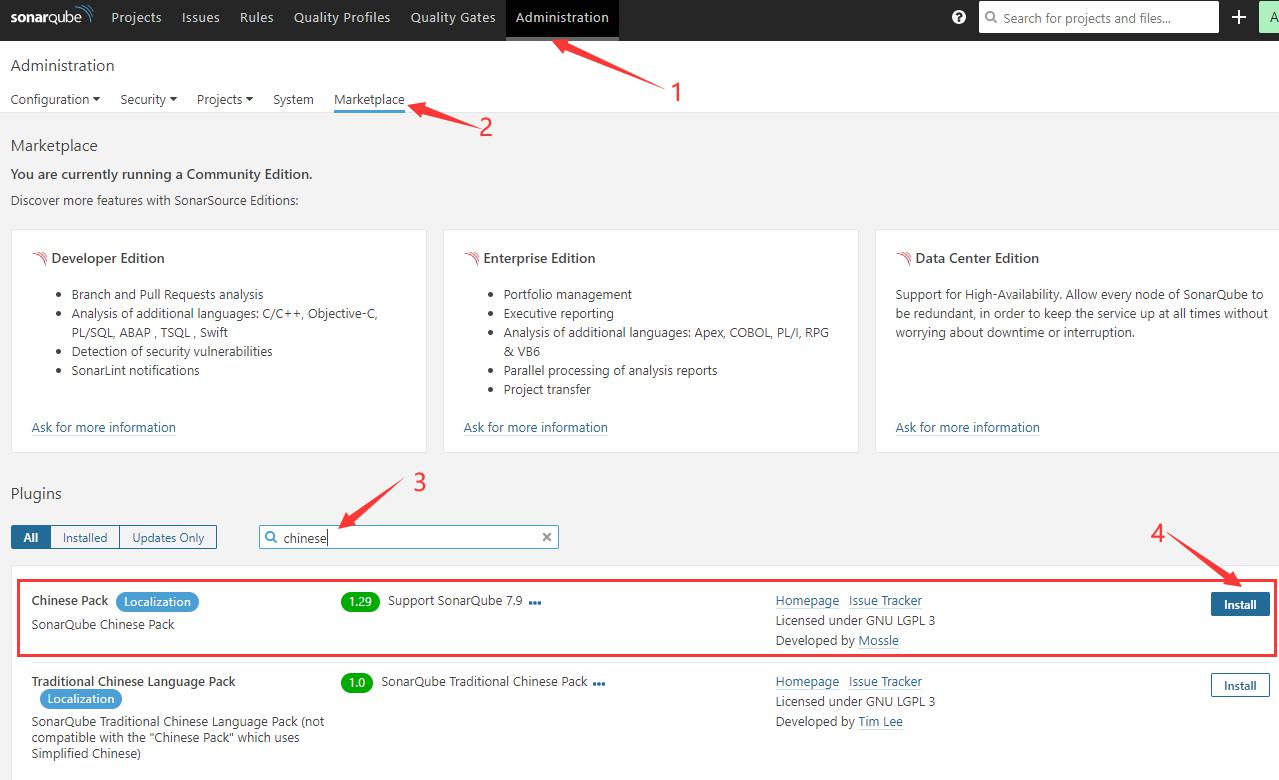This screenshot has width=1279, height=780.
Task: Click the SonarQube logo
Action: (x=52, y=17)
